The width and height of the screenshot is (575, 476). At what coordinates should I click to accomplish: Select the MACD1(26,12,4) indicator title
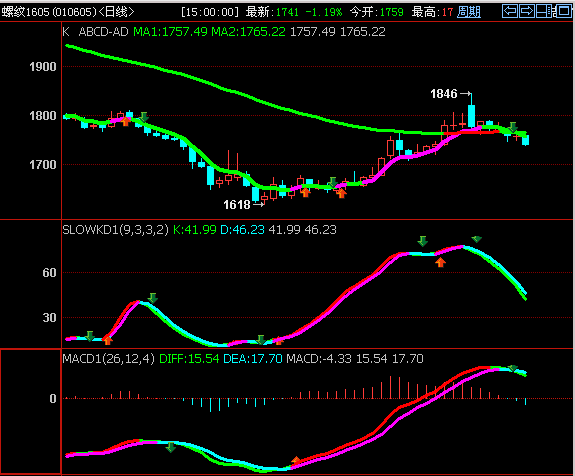[x=109, y=358]
